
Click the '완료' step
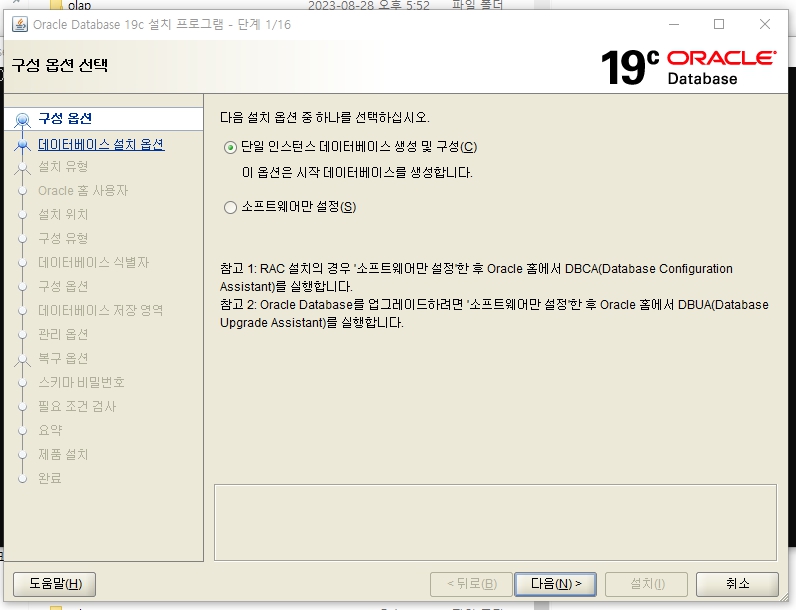[x=50, y=478]
